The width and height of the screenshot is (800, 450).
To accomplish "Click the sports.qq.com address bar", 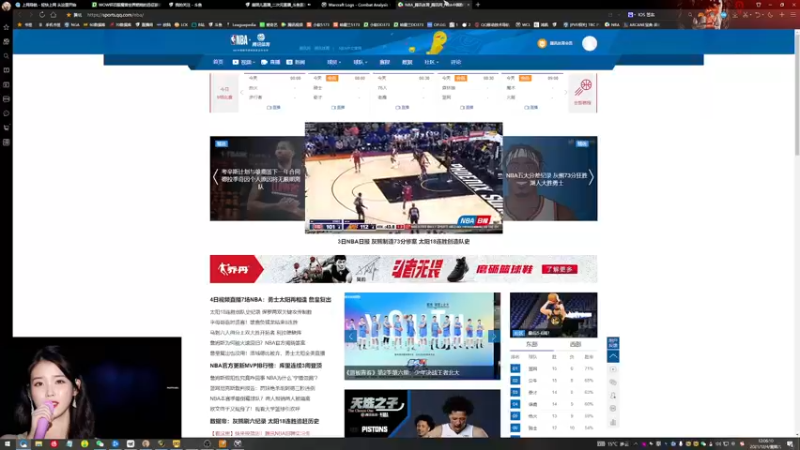I will 115,15.
